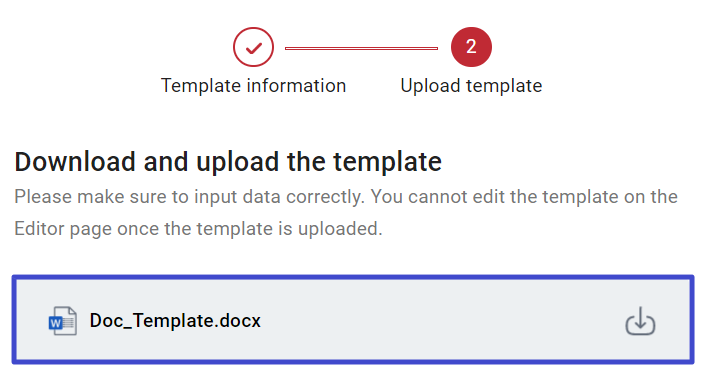This screenshot has width=707, height=386.
Task: Open the Upload template step label
Action: pos(471,86)
